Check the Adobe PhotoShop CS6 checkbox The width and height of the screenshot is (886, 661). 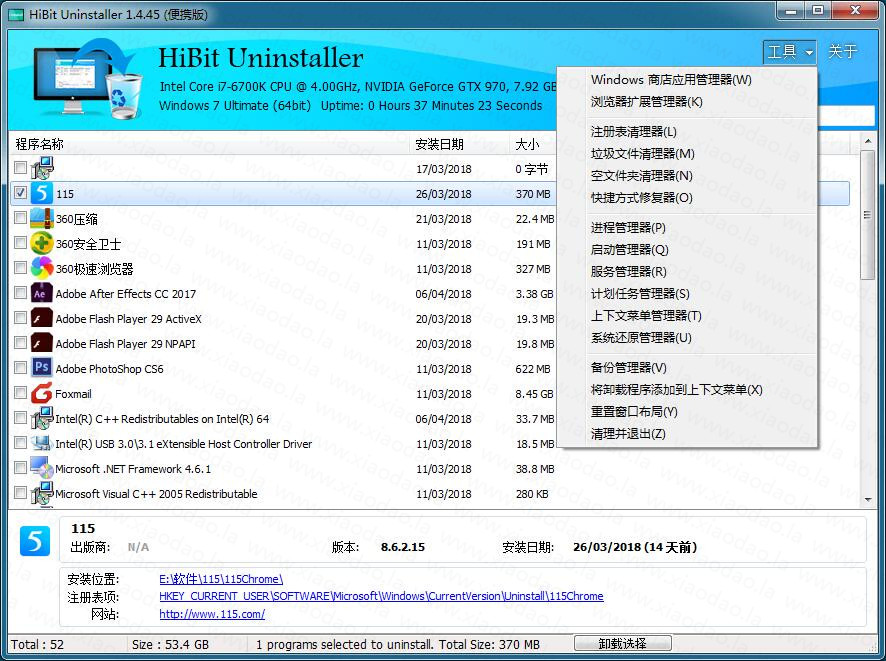coord(20,367)
